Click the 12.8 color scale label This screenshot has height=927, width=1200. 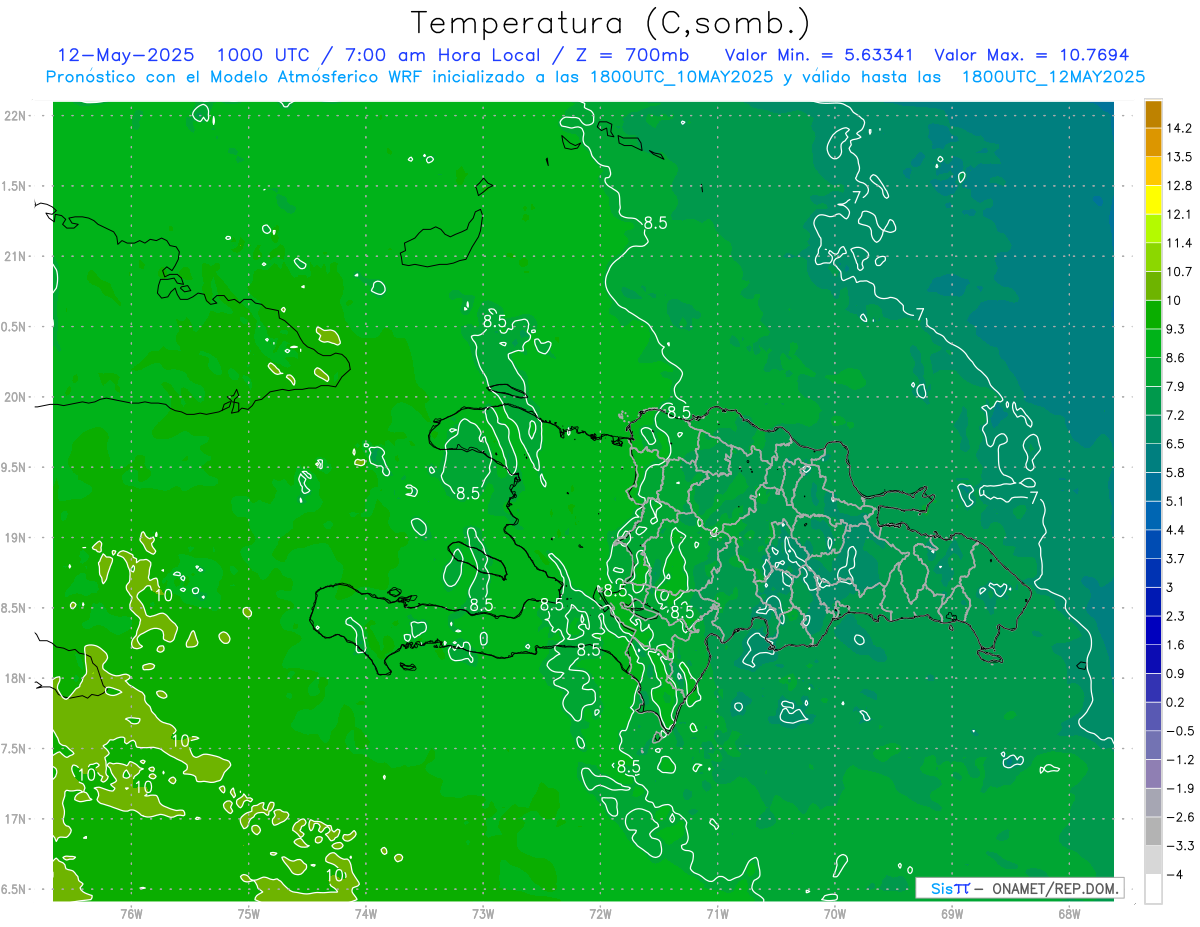[x=1179, y=186]
